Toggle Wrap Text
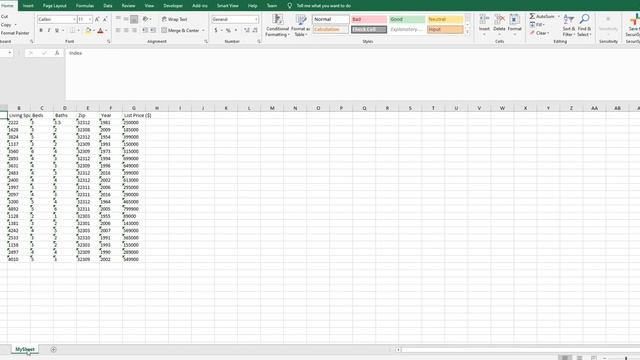The width and height of the screenshot is (640, 360). click(175, 19)
